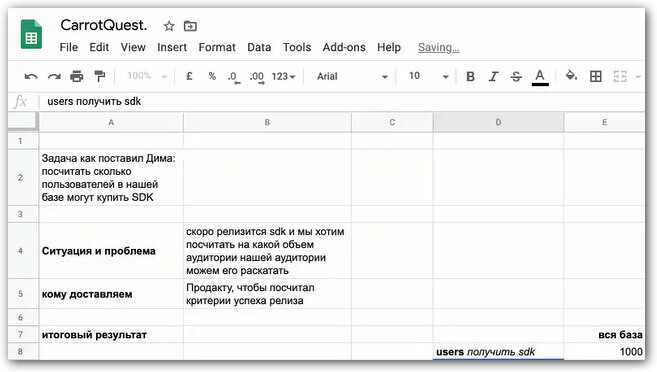Open the move to folder icon
The width and height of the screenshot is (657, 372).
pyautogui.click(x=190, y=26)
